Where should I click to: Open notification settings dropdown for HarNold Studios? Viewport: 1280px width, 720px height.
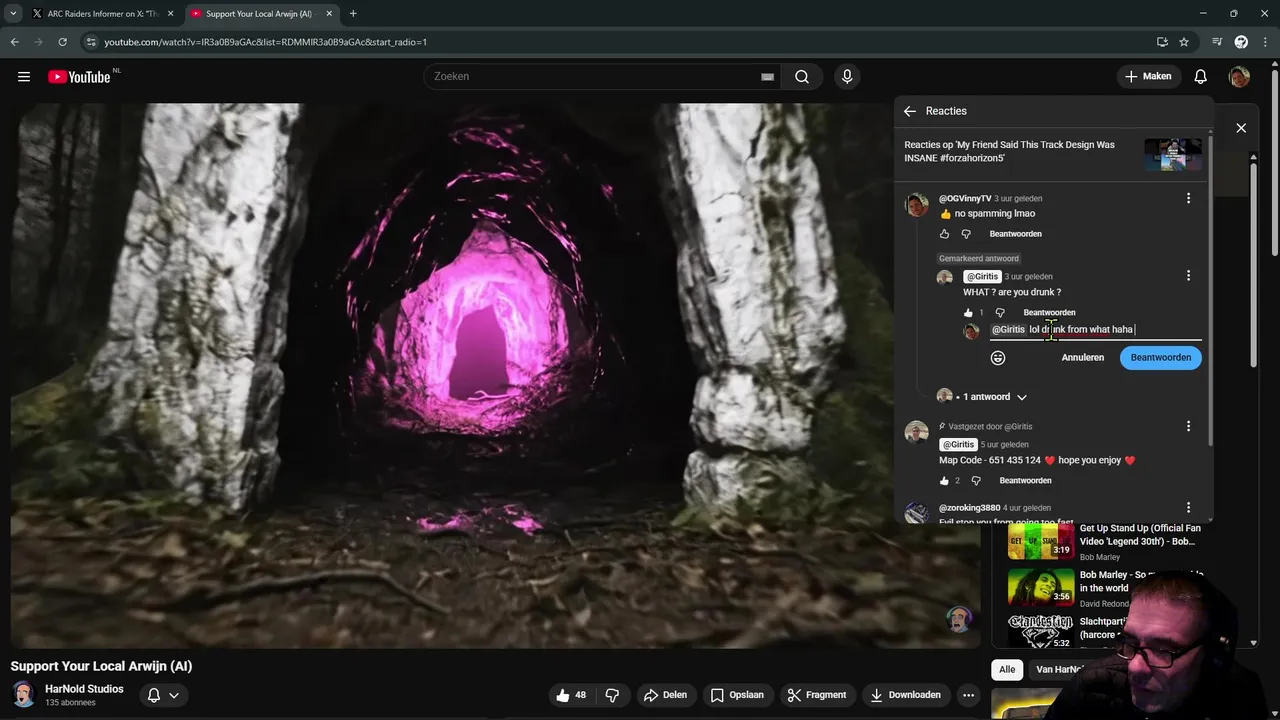tap(163, 695)
